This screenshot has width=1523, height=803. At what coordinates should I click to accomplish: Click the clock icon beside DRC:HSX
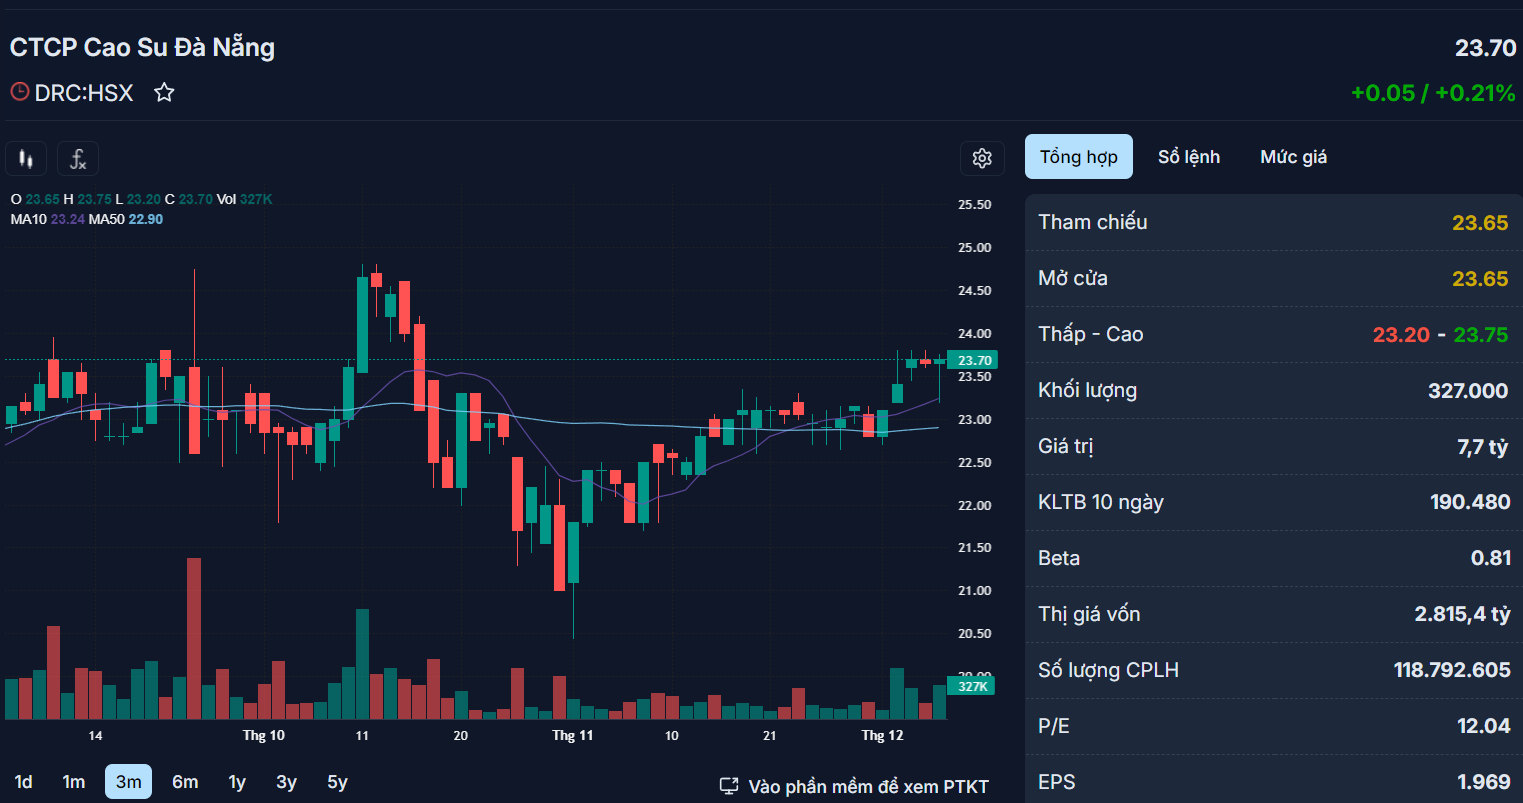[20, 92]
